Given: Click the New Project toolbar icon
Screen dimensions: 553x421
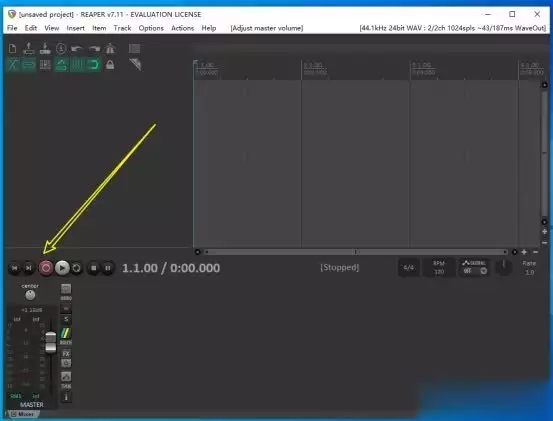Looking at the screenshot, I should pyautogui.click(x=12, y=48).
